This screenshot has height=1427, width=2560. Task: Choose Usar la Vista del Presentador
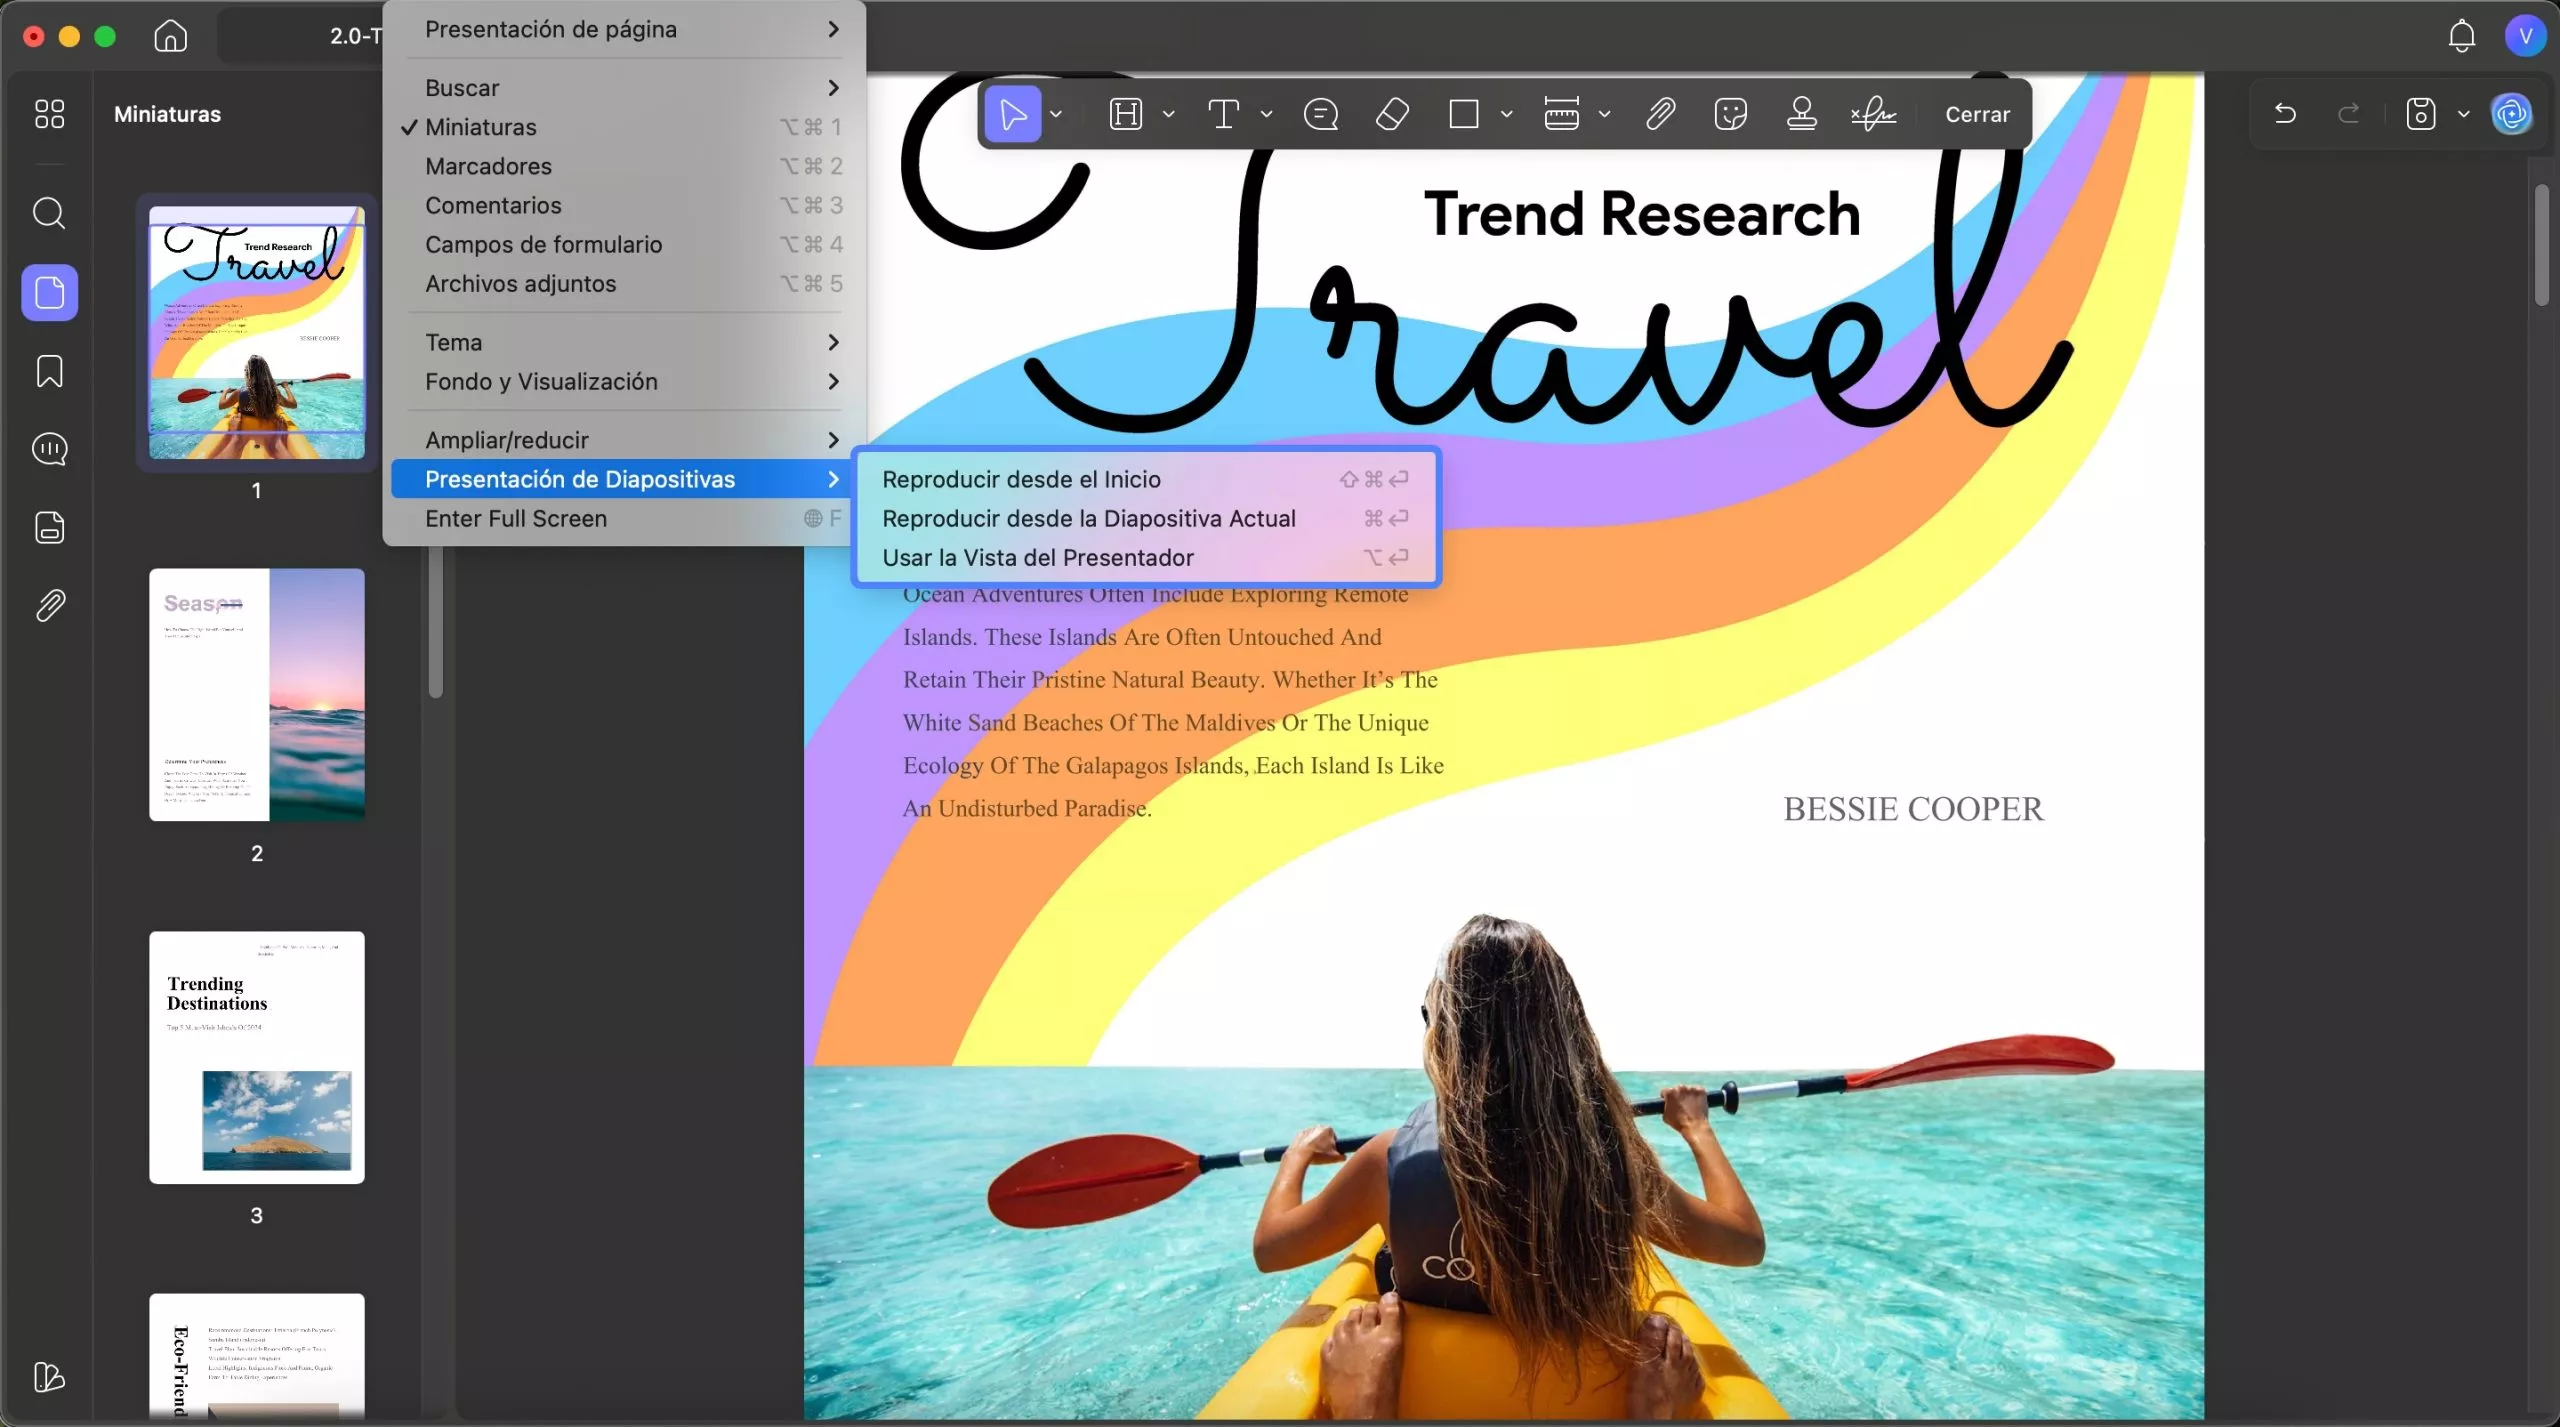[x=1146, y=557]
